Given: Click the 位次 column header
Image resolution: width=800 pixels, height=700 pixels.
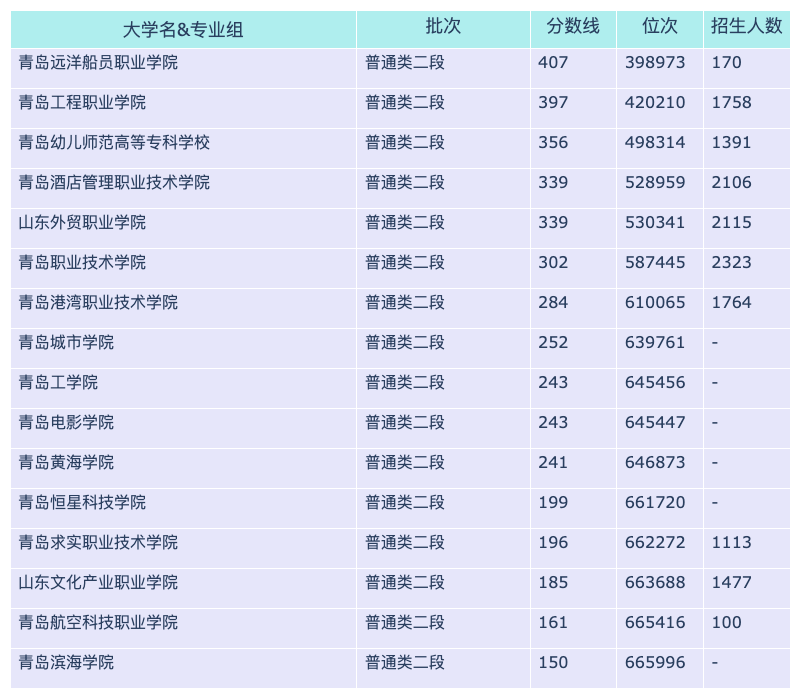Looking at the screenshot, I should tap(660, 30).
